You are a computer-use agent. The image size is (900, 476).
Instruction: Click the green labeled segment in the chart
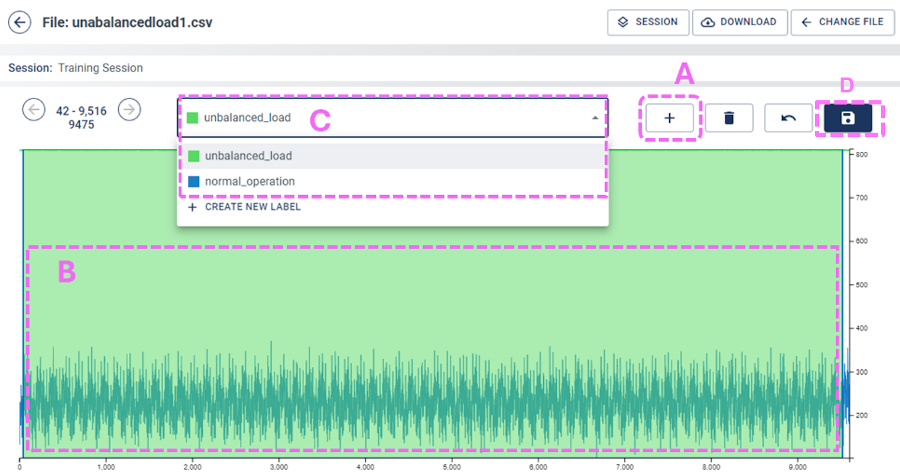[430, 300]
